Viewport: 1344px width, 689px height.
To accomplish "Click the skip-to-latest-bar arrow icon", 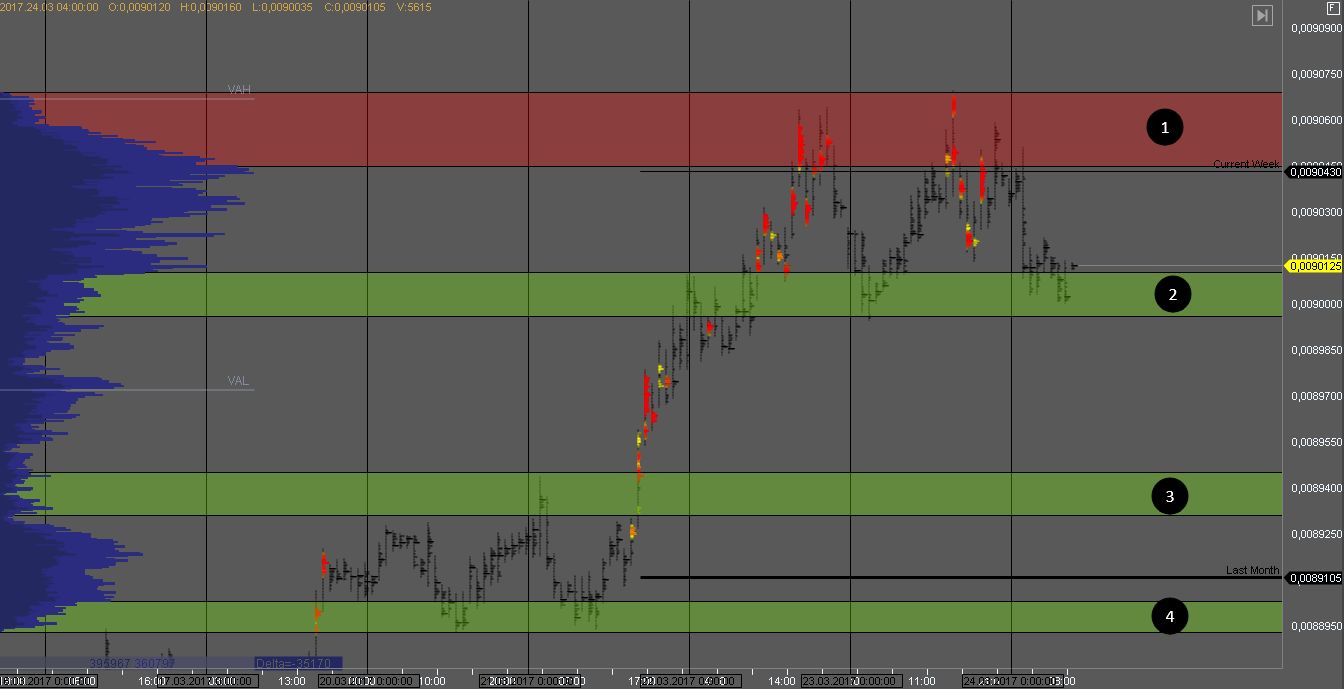I will 1262,15.
